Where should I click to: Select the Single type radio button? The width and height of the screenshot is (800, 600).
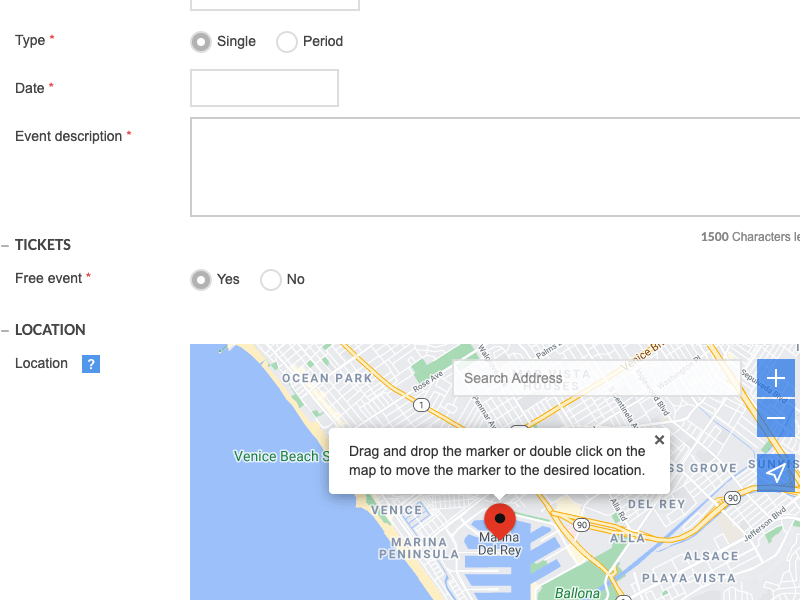point(201,41)
